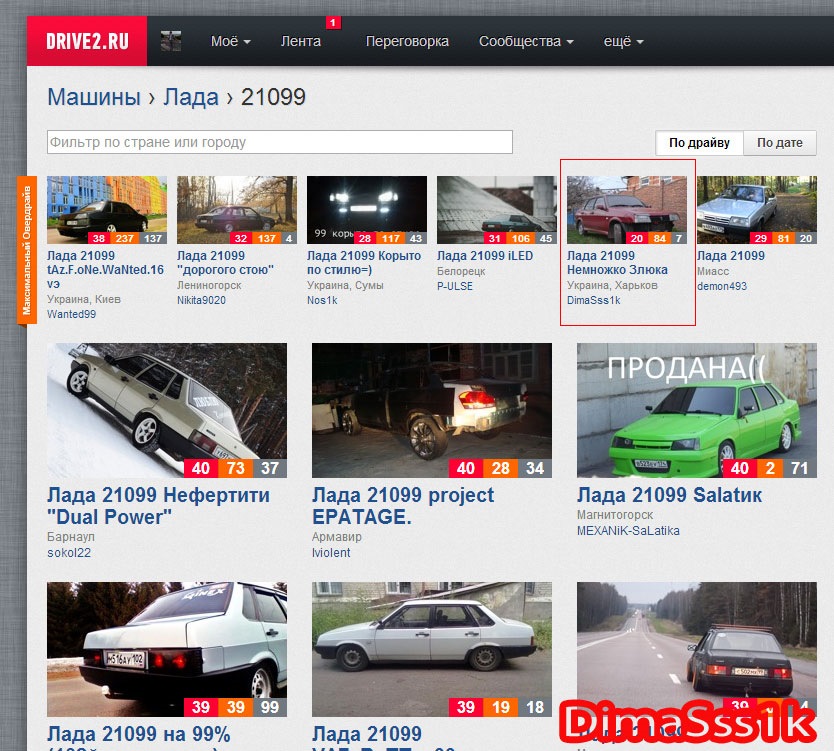
Task: Open the на 99% rear-view car photo
Action: point(167,649)
